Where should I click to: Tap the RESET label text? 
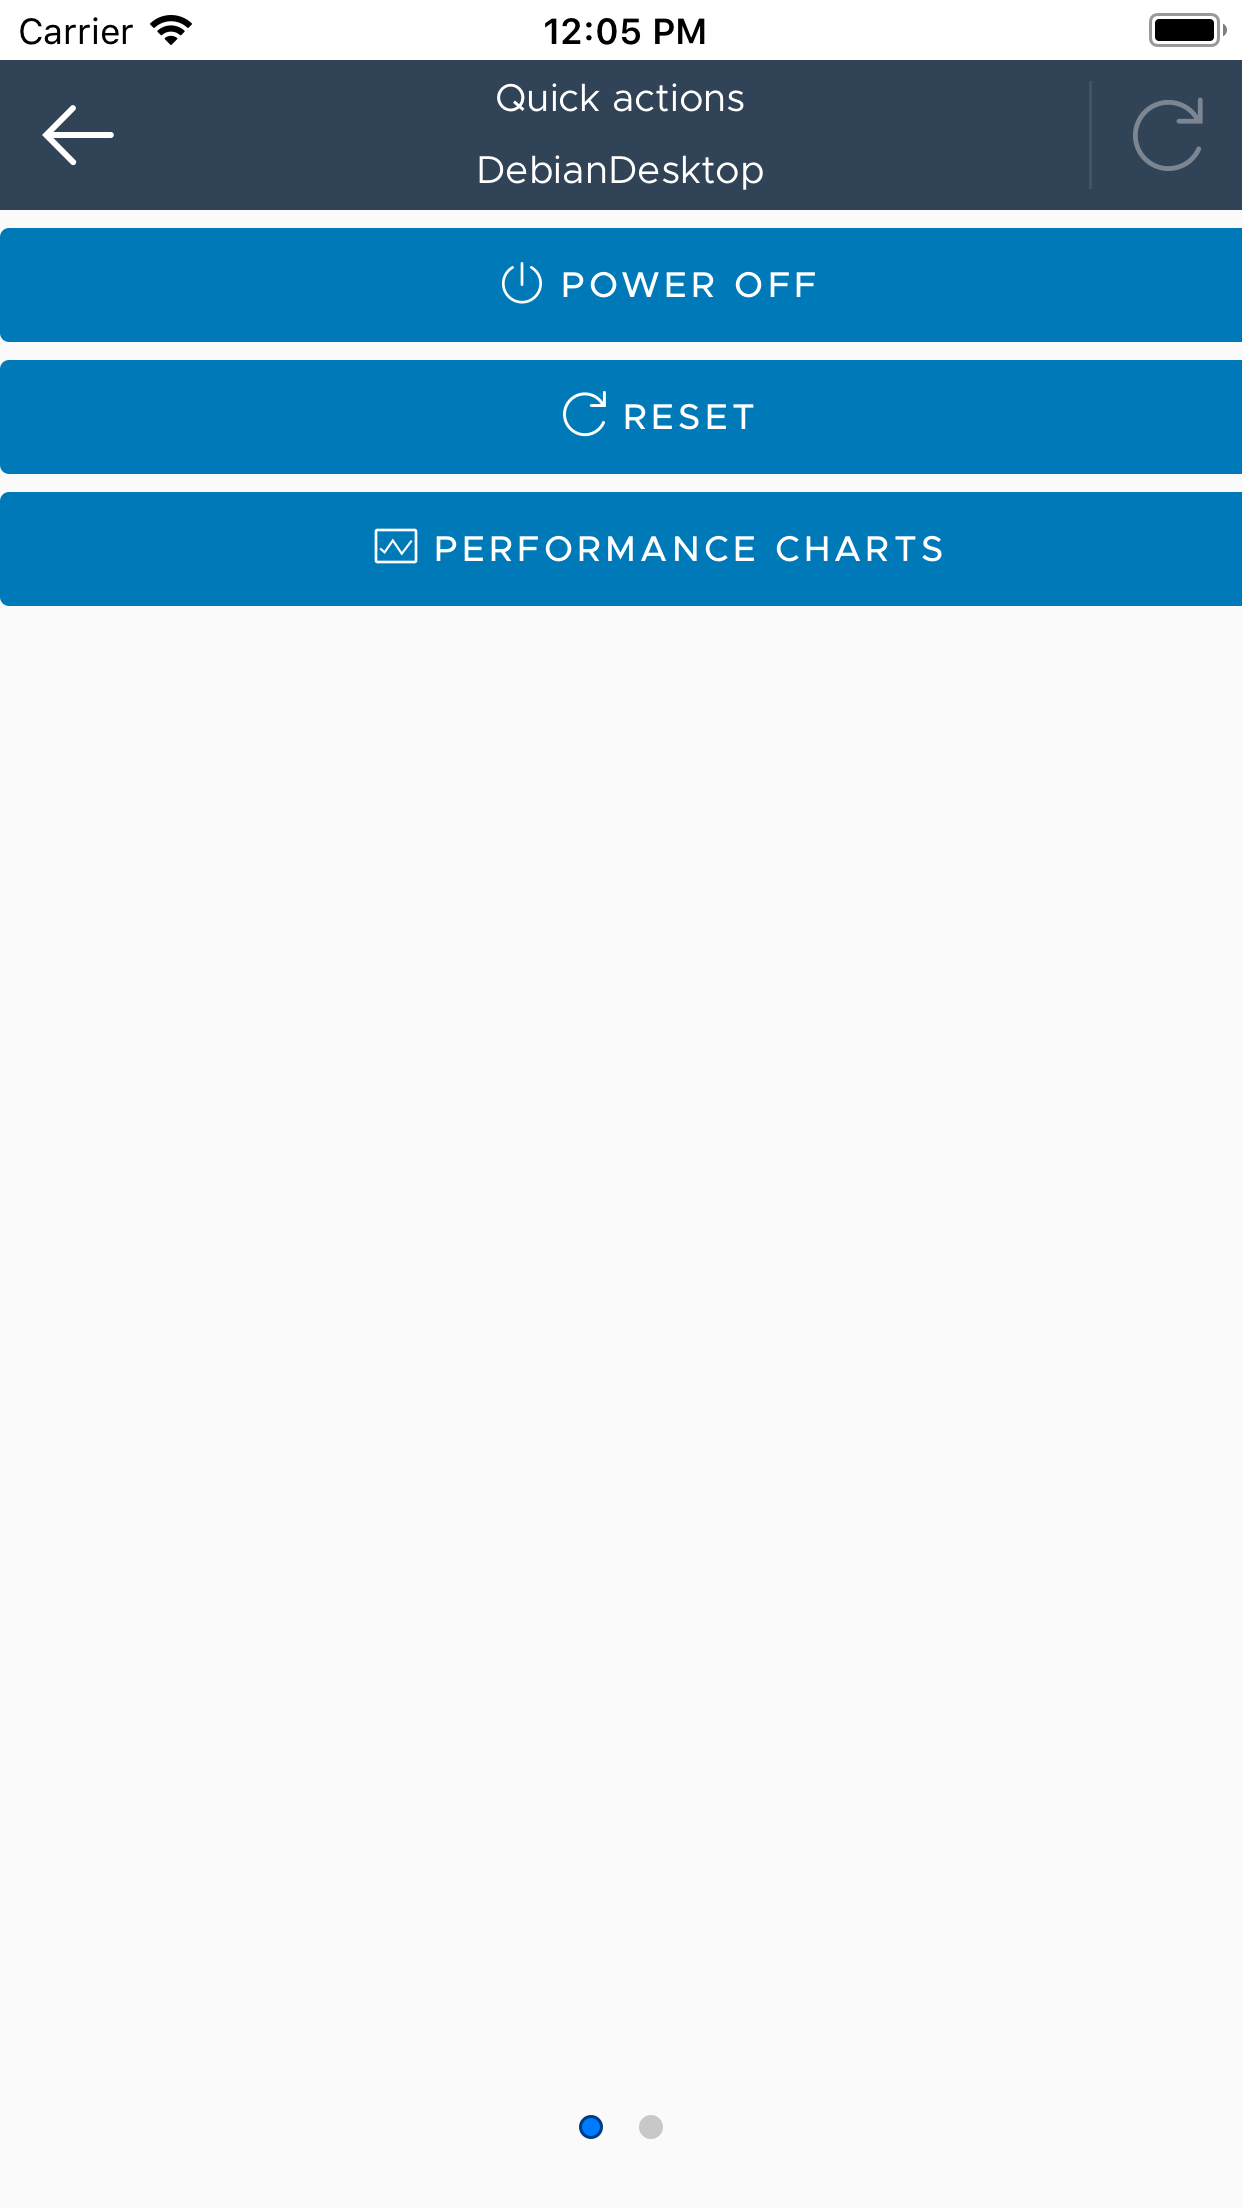[x=689, y=417]
